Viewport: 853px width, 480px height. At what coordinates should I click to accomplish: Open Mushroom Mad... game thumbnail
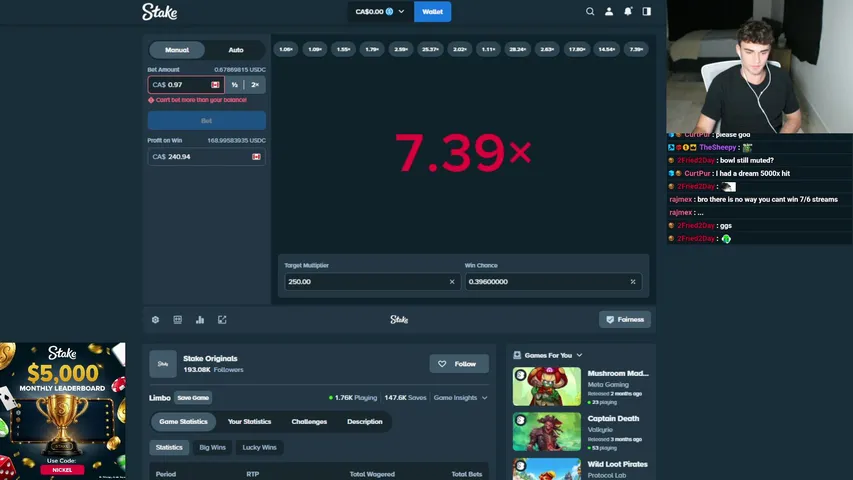tap(547, 386)
